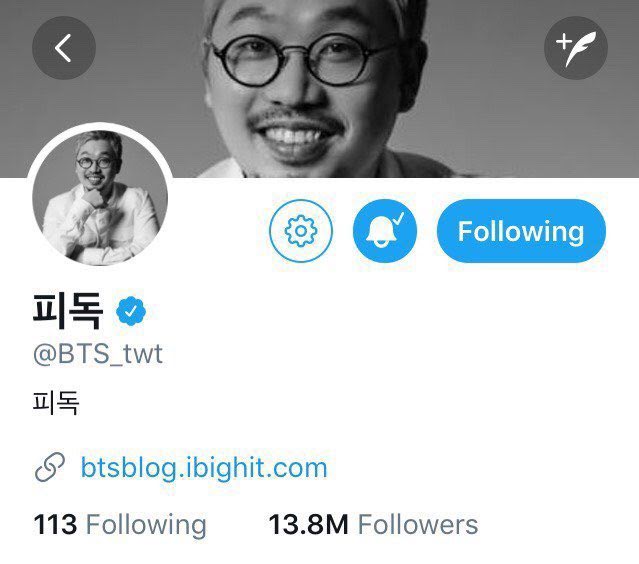
Task: Click the Following button to unfollow
Action: (x=521, y=231)
